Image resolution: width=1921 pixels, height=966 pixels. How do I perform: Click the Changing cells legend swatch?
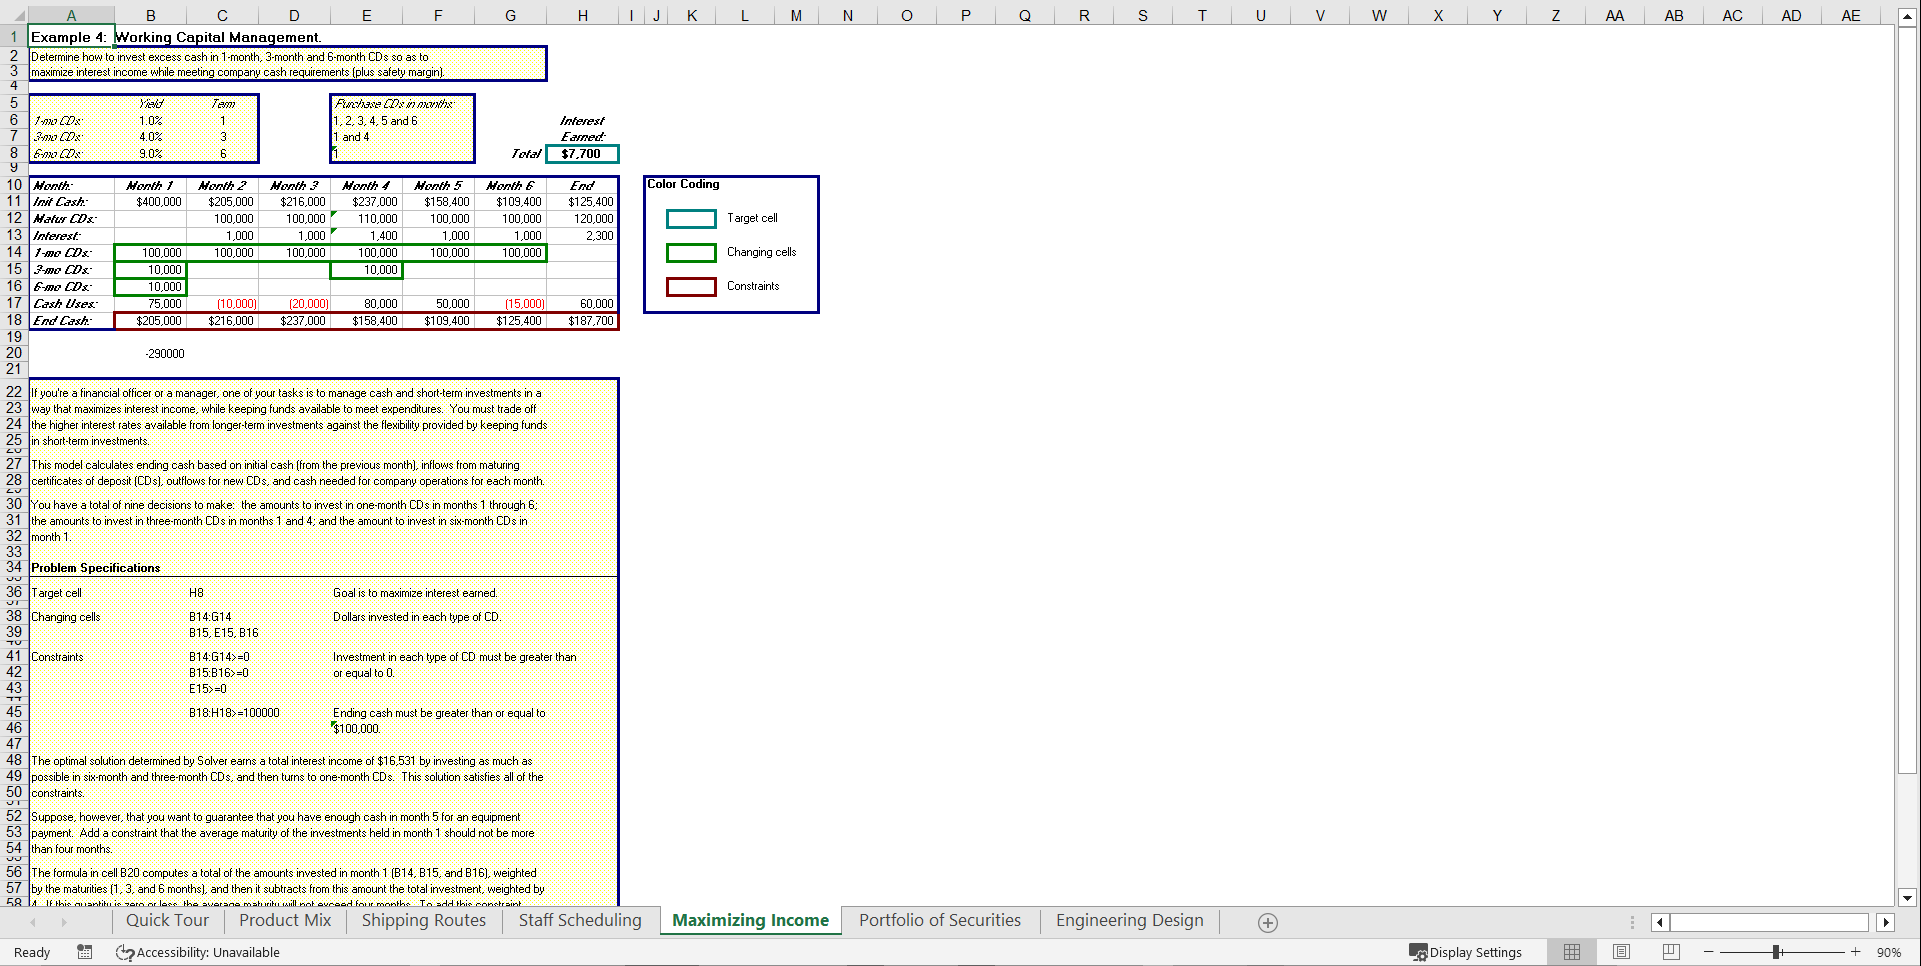point(691,252)
